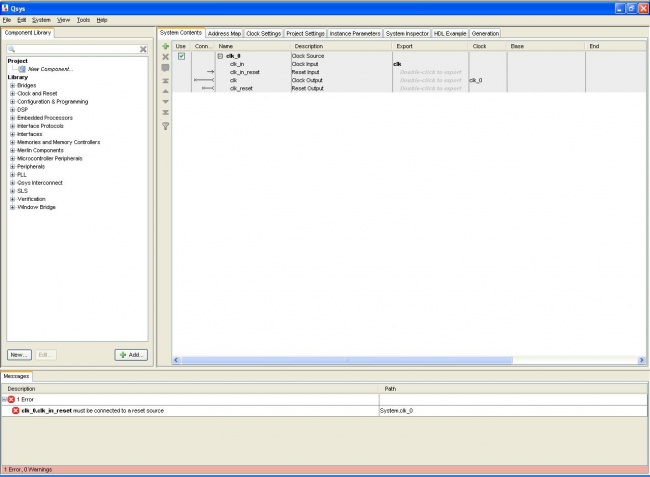Viewport: 650px width, 477px height.
Task: Select the Merlin Components tree item
Action: click(40, 150)
